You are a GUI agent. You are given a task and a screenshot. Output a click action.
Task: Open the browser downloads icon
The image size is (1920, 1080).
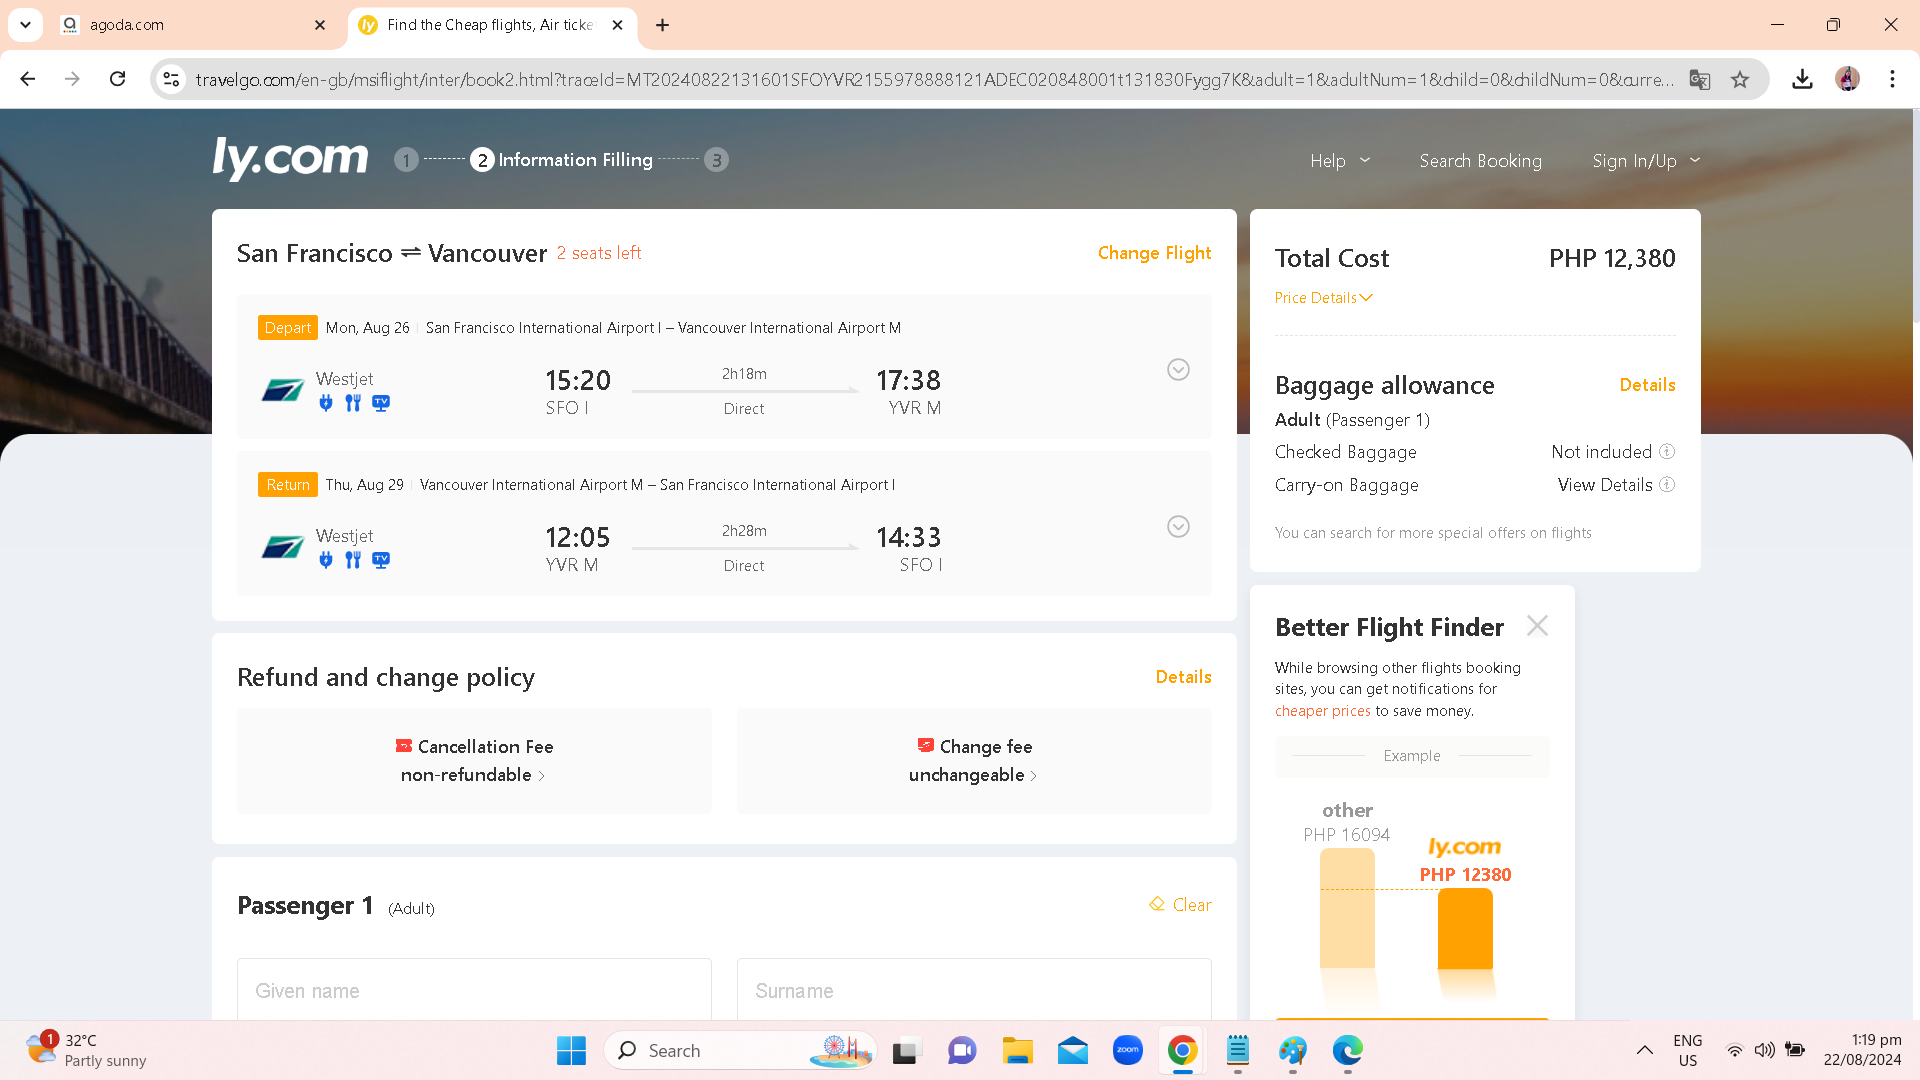click(x=1802, y=79)
